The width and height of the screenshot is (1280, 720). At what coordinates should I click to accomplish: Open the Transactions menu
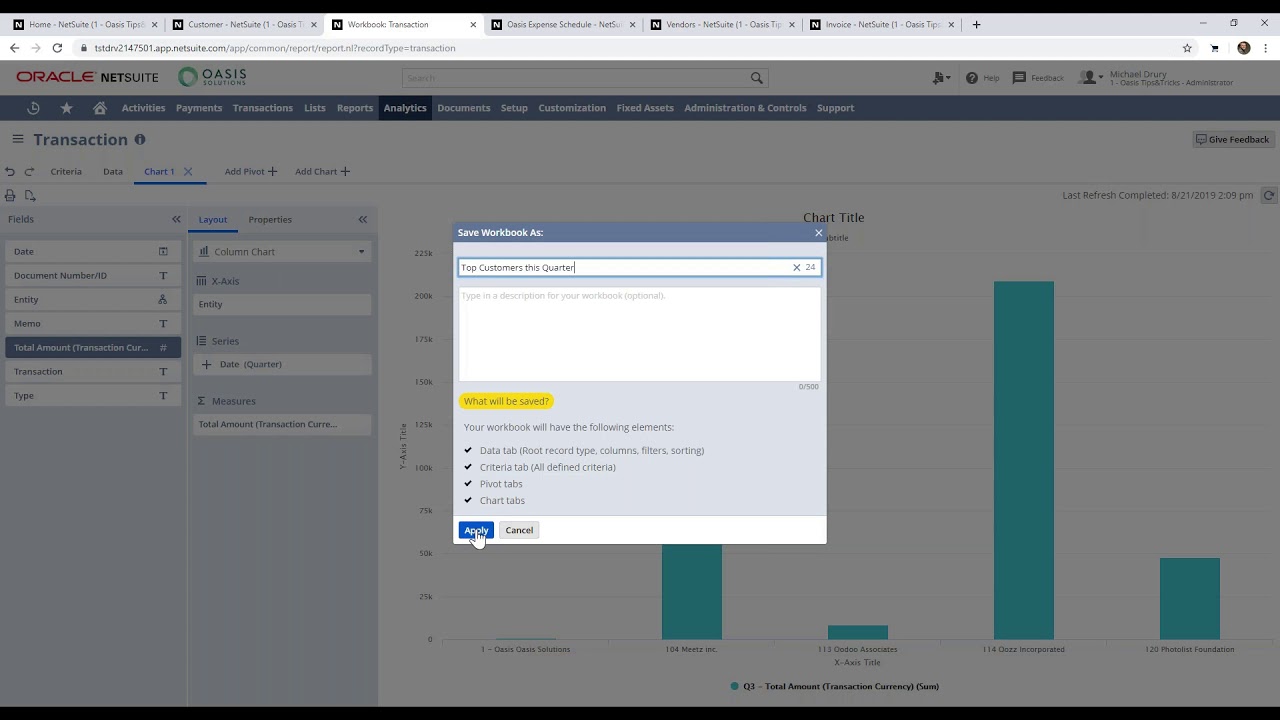pos(263,108)
